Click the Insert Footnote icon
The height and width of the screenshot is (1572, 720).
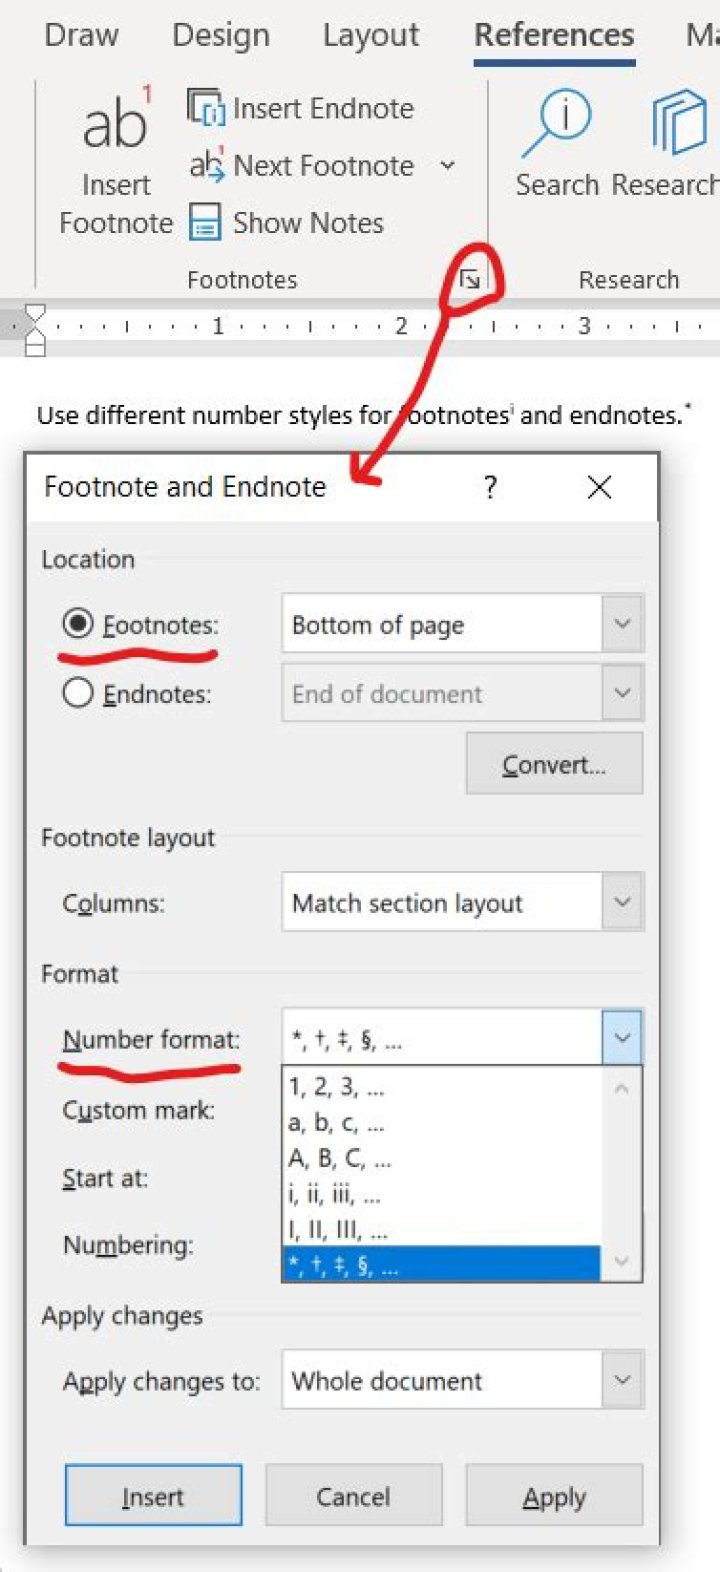tap(116, 124)
